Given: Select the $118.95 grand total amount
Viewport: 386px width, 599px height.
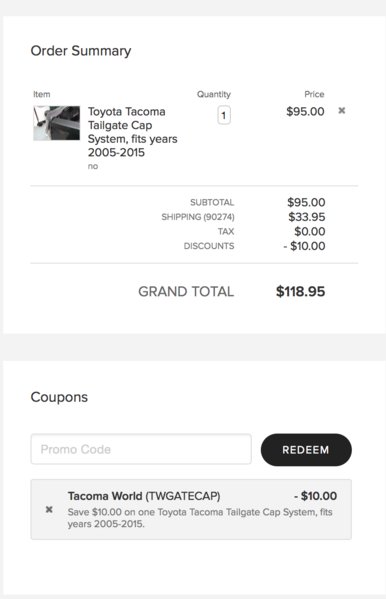Looking at the screenshot, I should click(300, 291).
